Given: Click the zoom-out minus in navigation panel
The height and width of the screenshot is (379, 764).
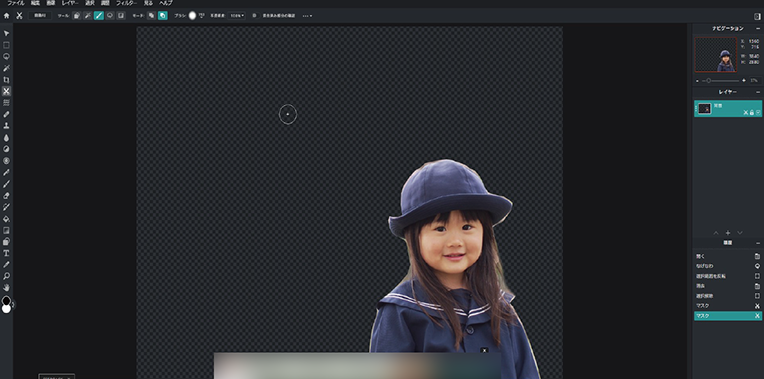Looking at the screenshot, I should click(x=697, y=80).
